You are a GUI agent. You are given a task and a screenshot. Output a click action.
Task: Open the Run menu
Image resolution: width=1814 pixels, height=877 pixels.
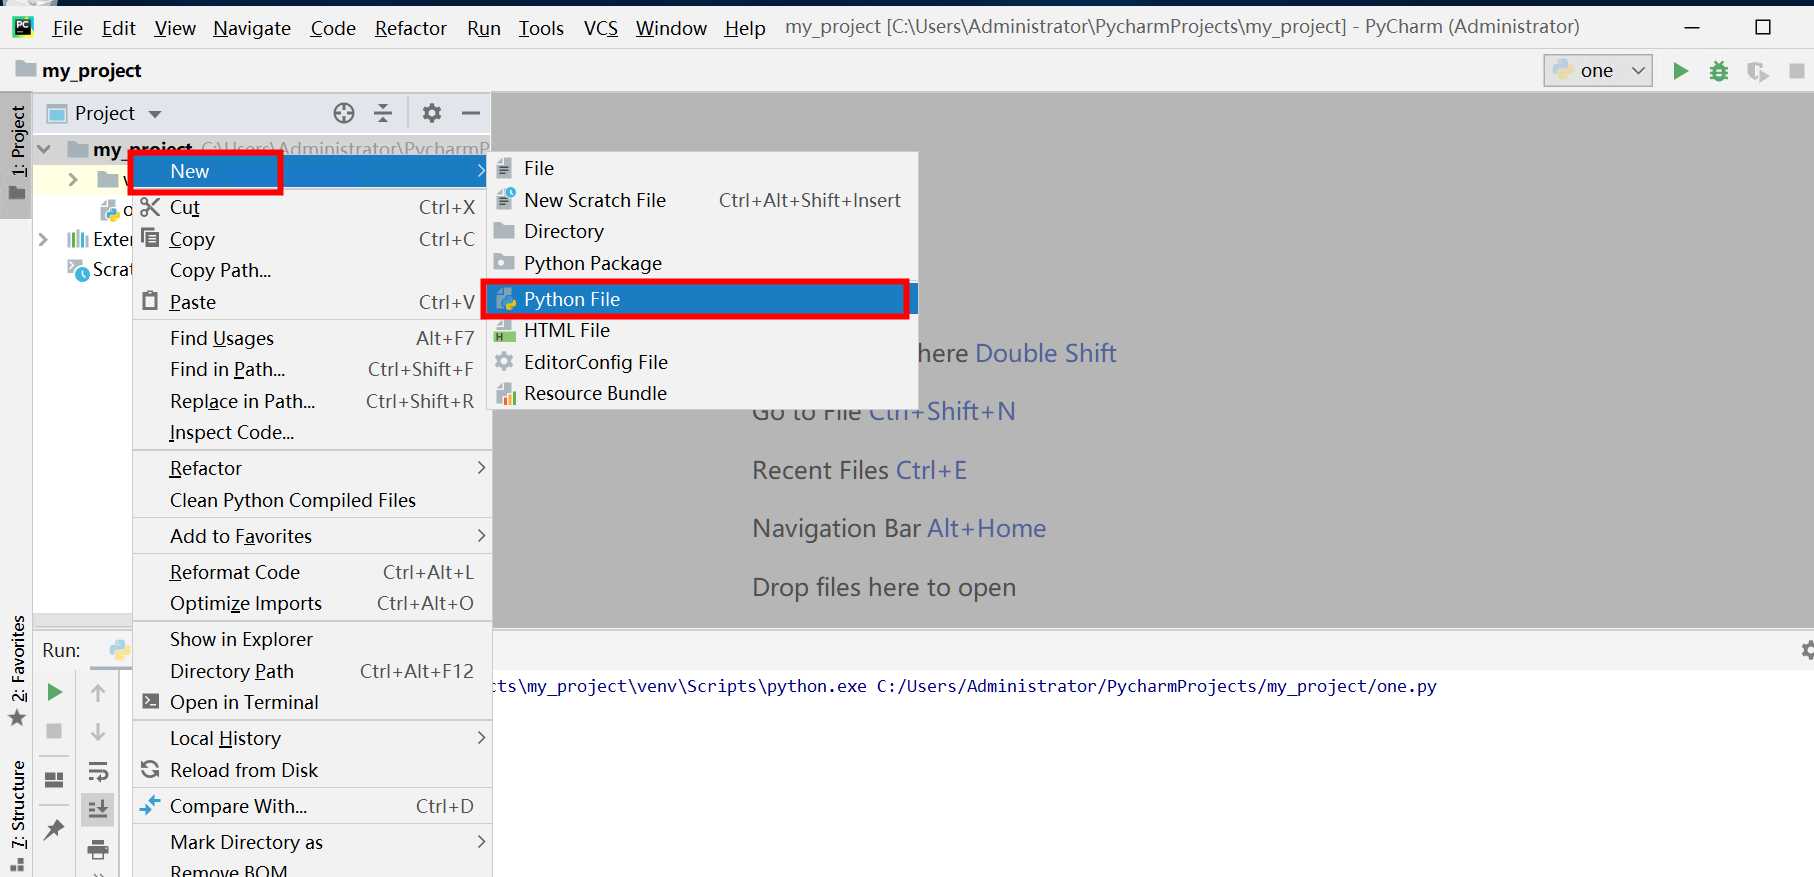point(484,28)
